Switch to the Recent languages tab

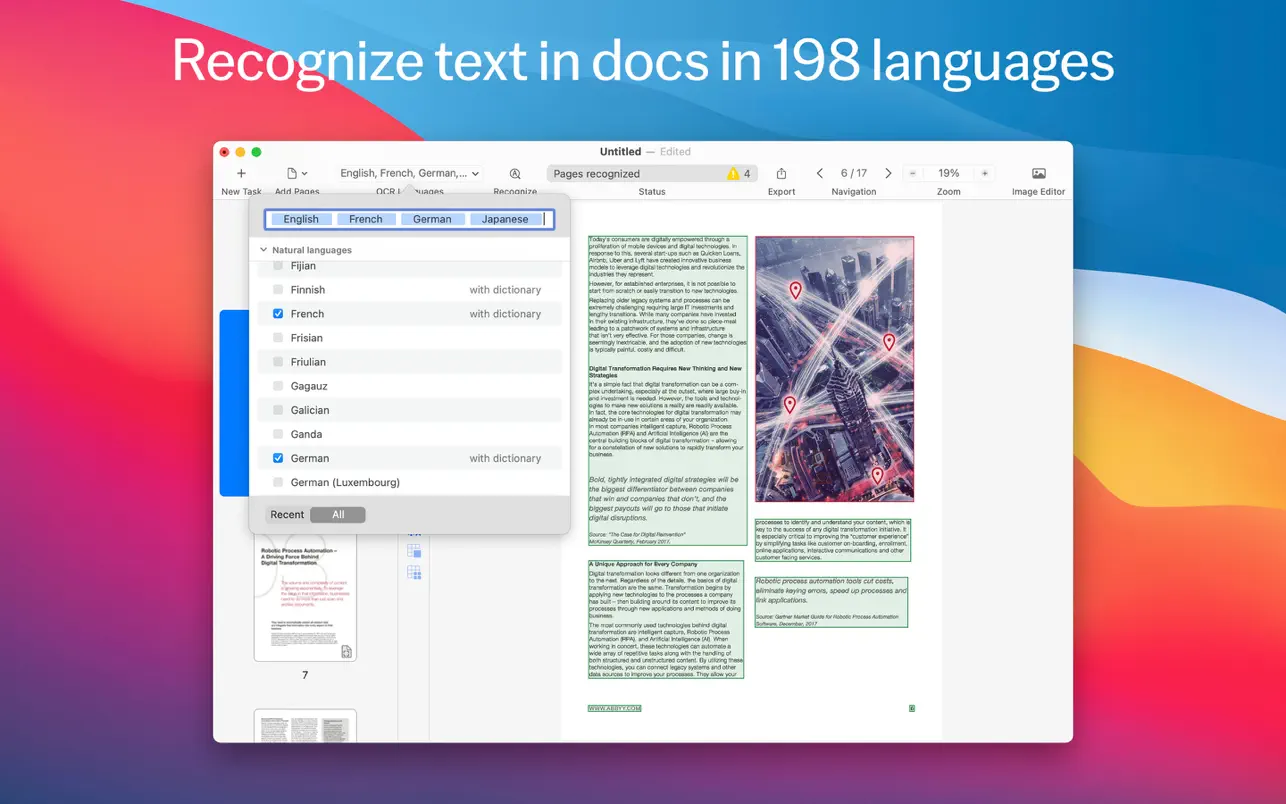pos(287,515)
